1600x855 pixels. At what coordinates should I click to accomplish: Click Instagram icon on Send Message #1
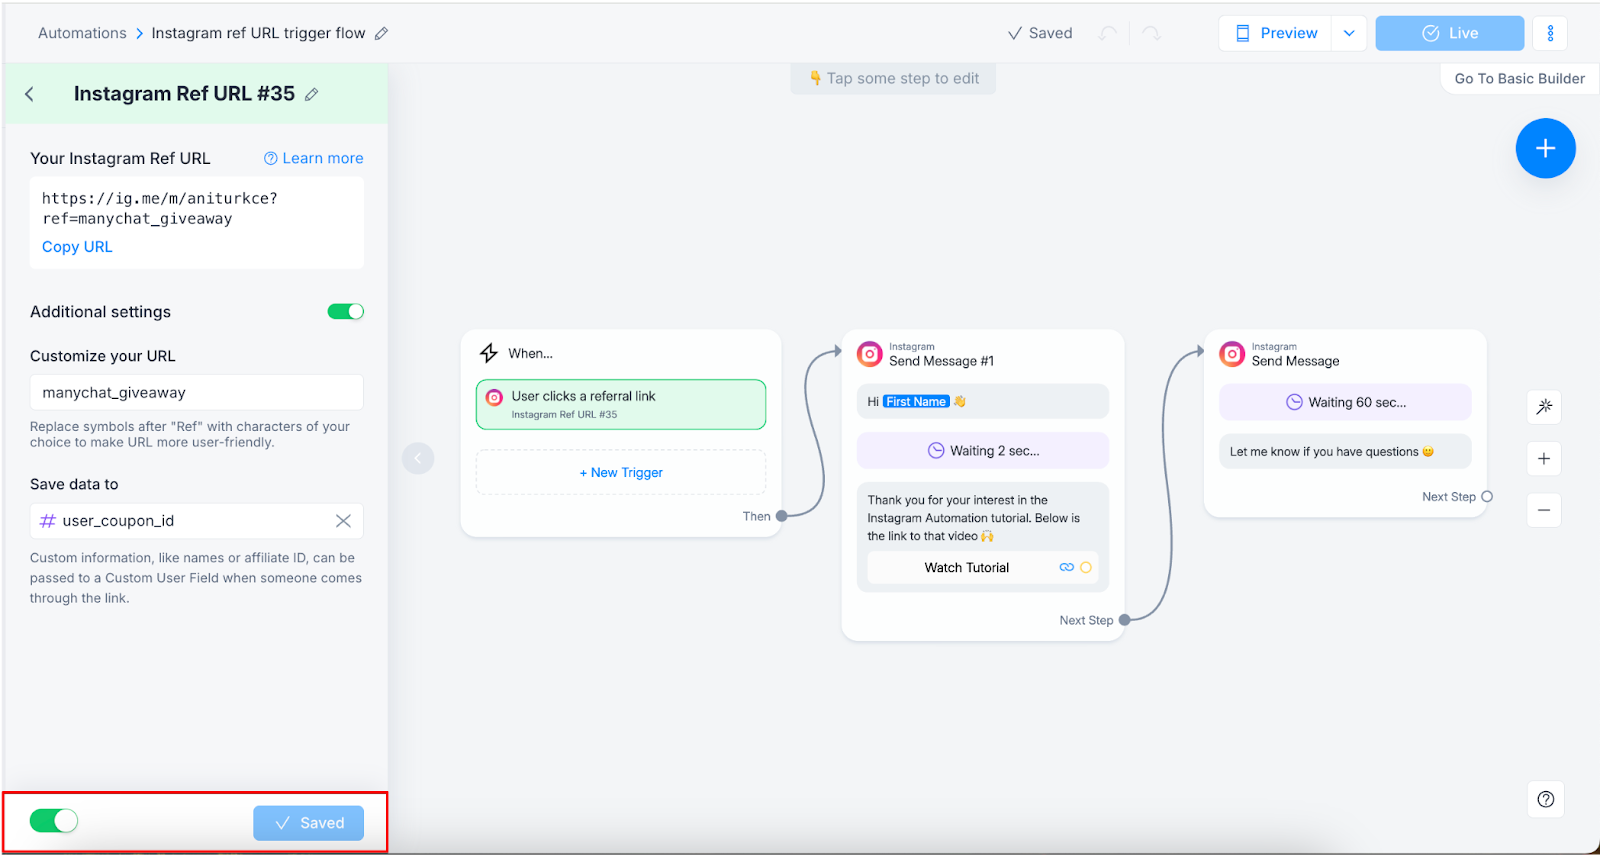[870, 354]
